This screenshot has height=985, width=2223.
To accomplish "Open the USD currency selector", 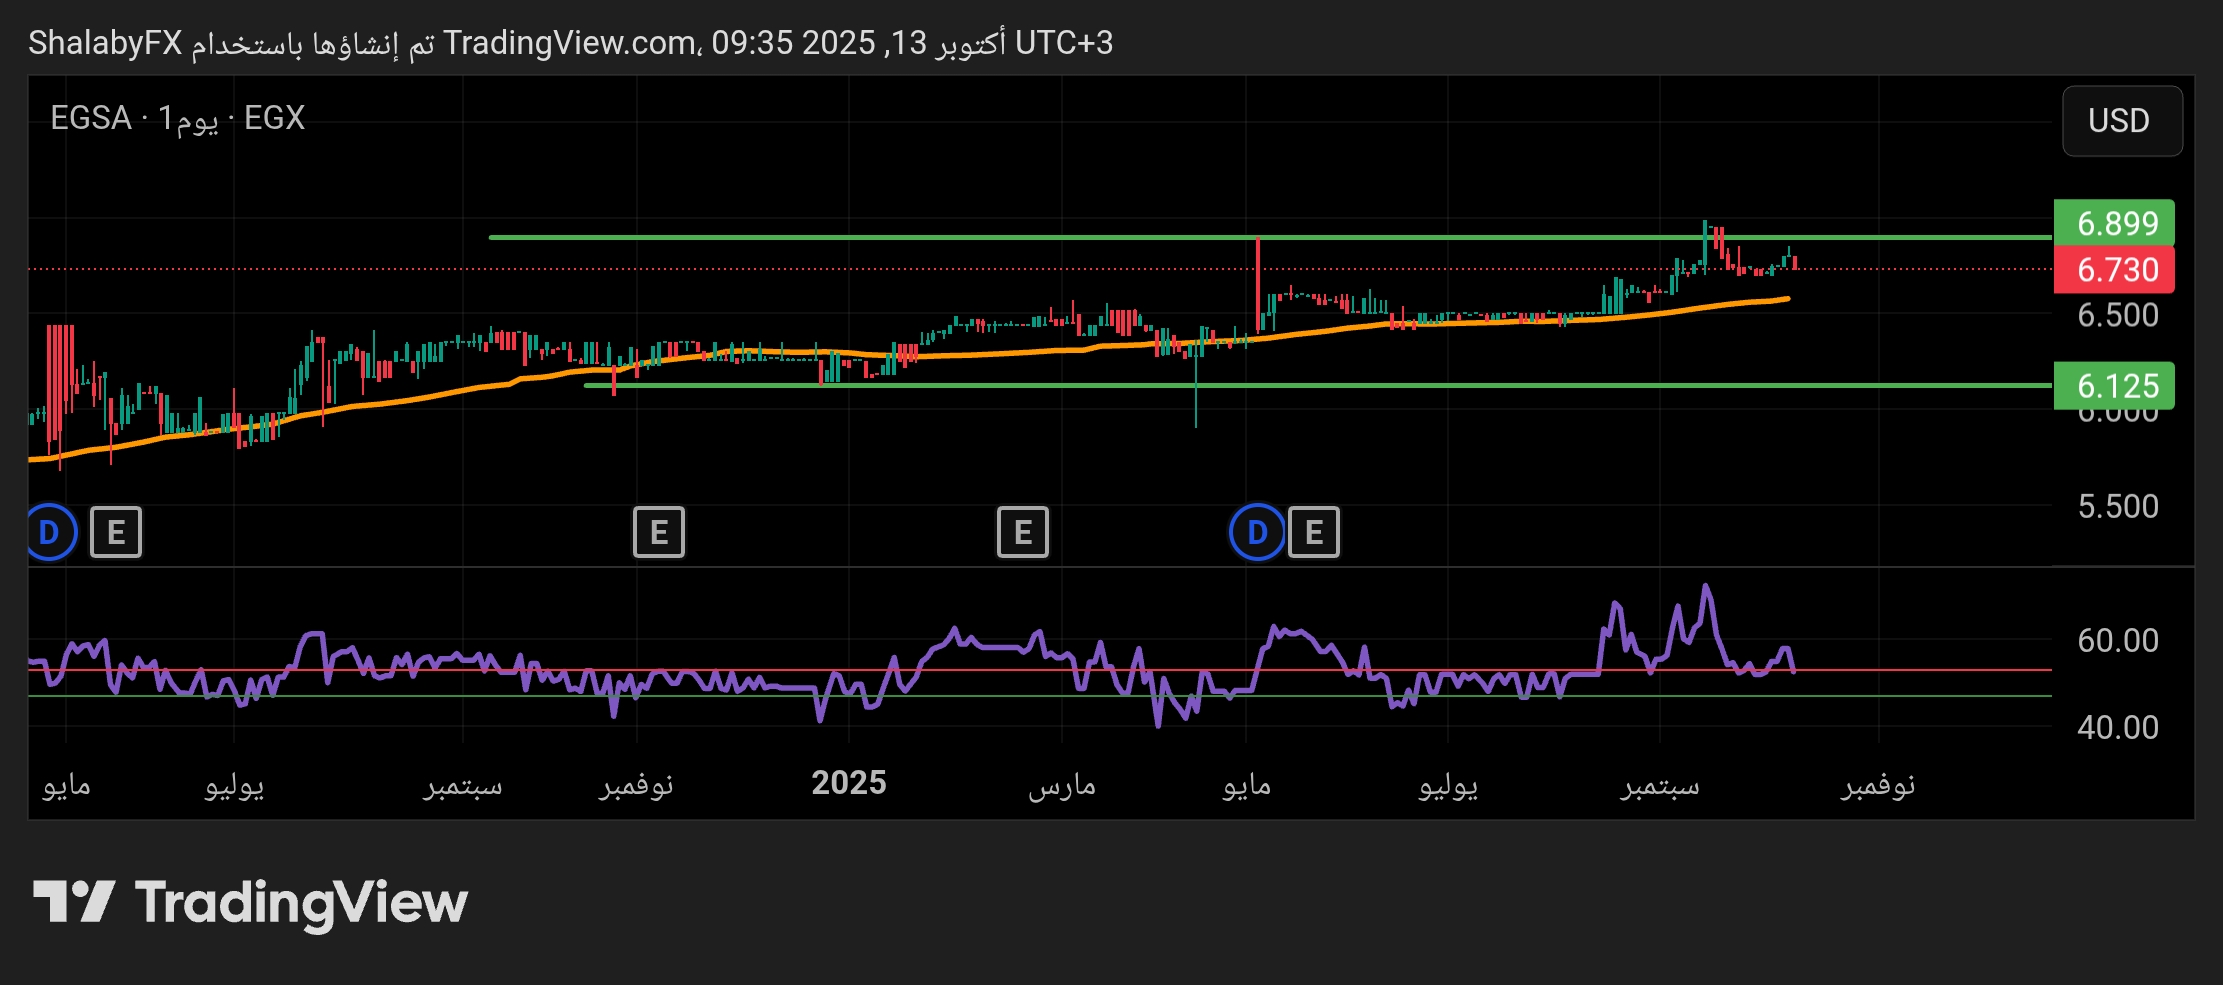I will (2121, 121).
